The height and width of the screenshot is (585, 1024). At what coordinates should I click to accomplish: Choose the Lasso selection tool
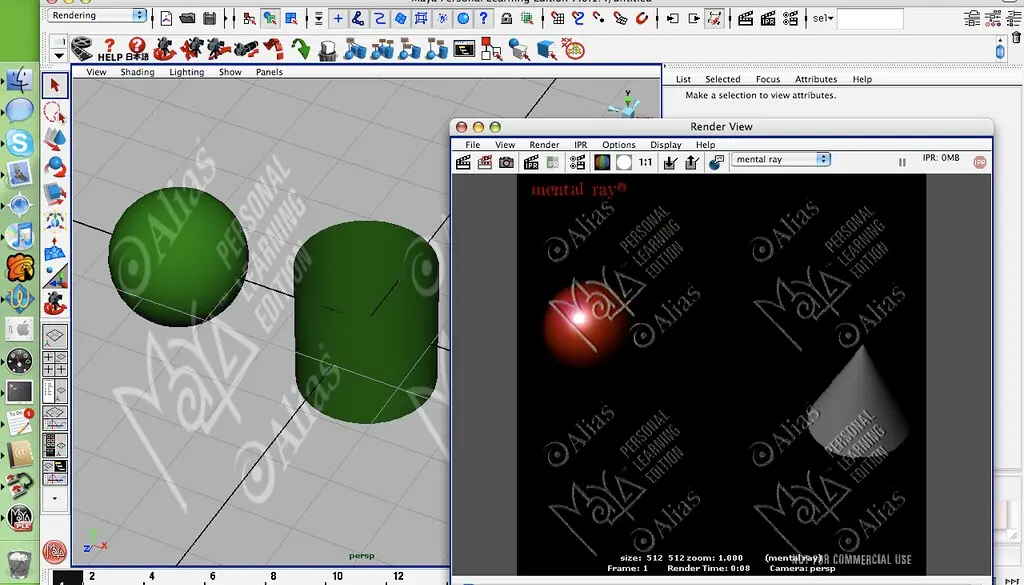pos(55,112)
